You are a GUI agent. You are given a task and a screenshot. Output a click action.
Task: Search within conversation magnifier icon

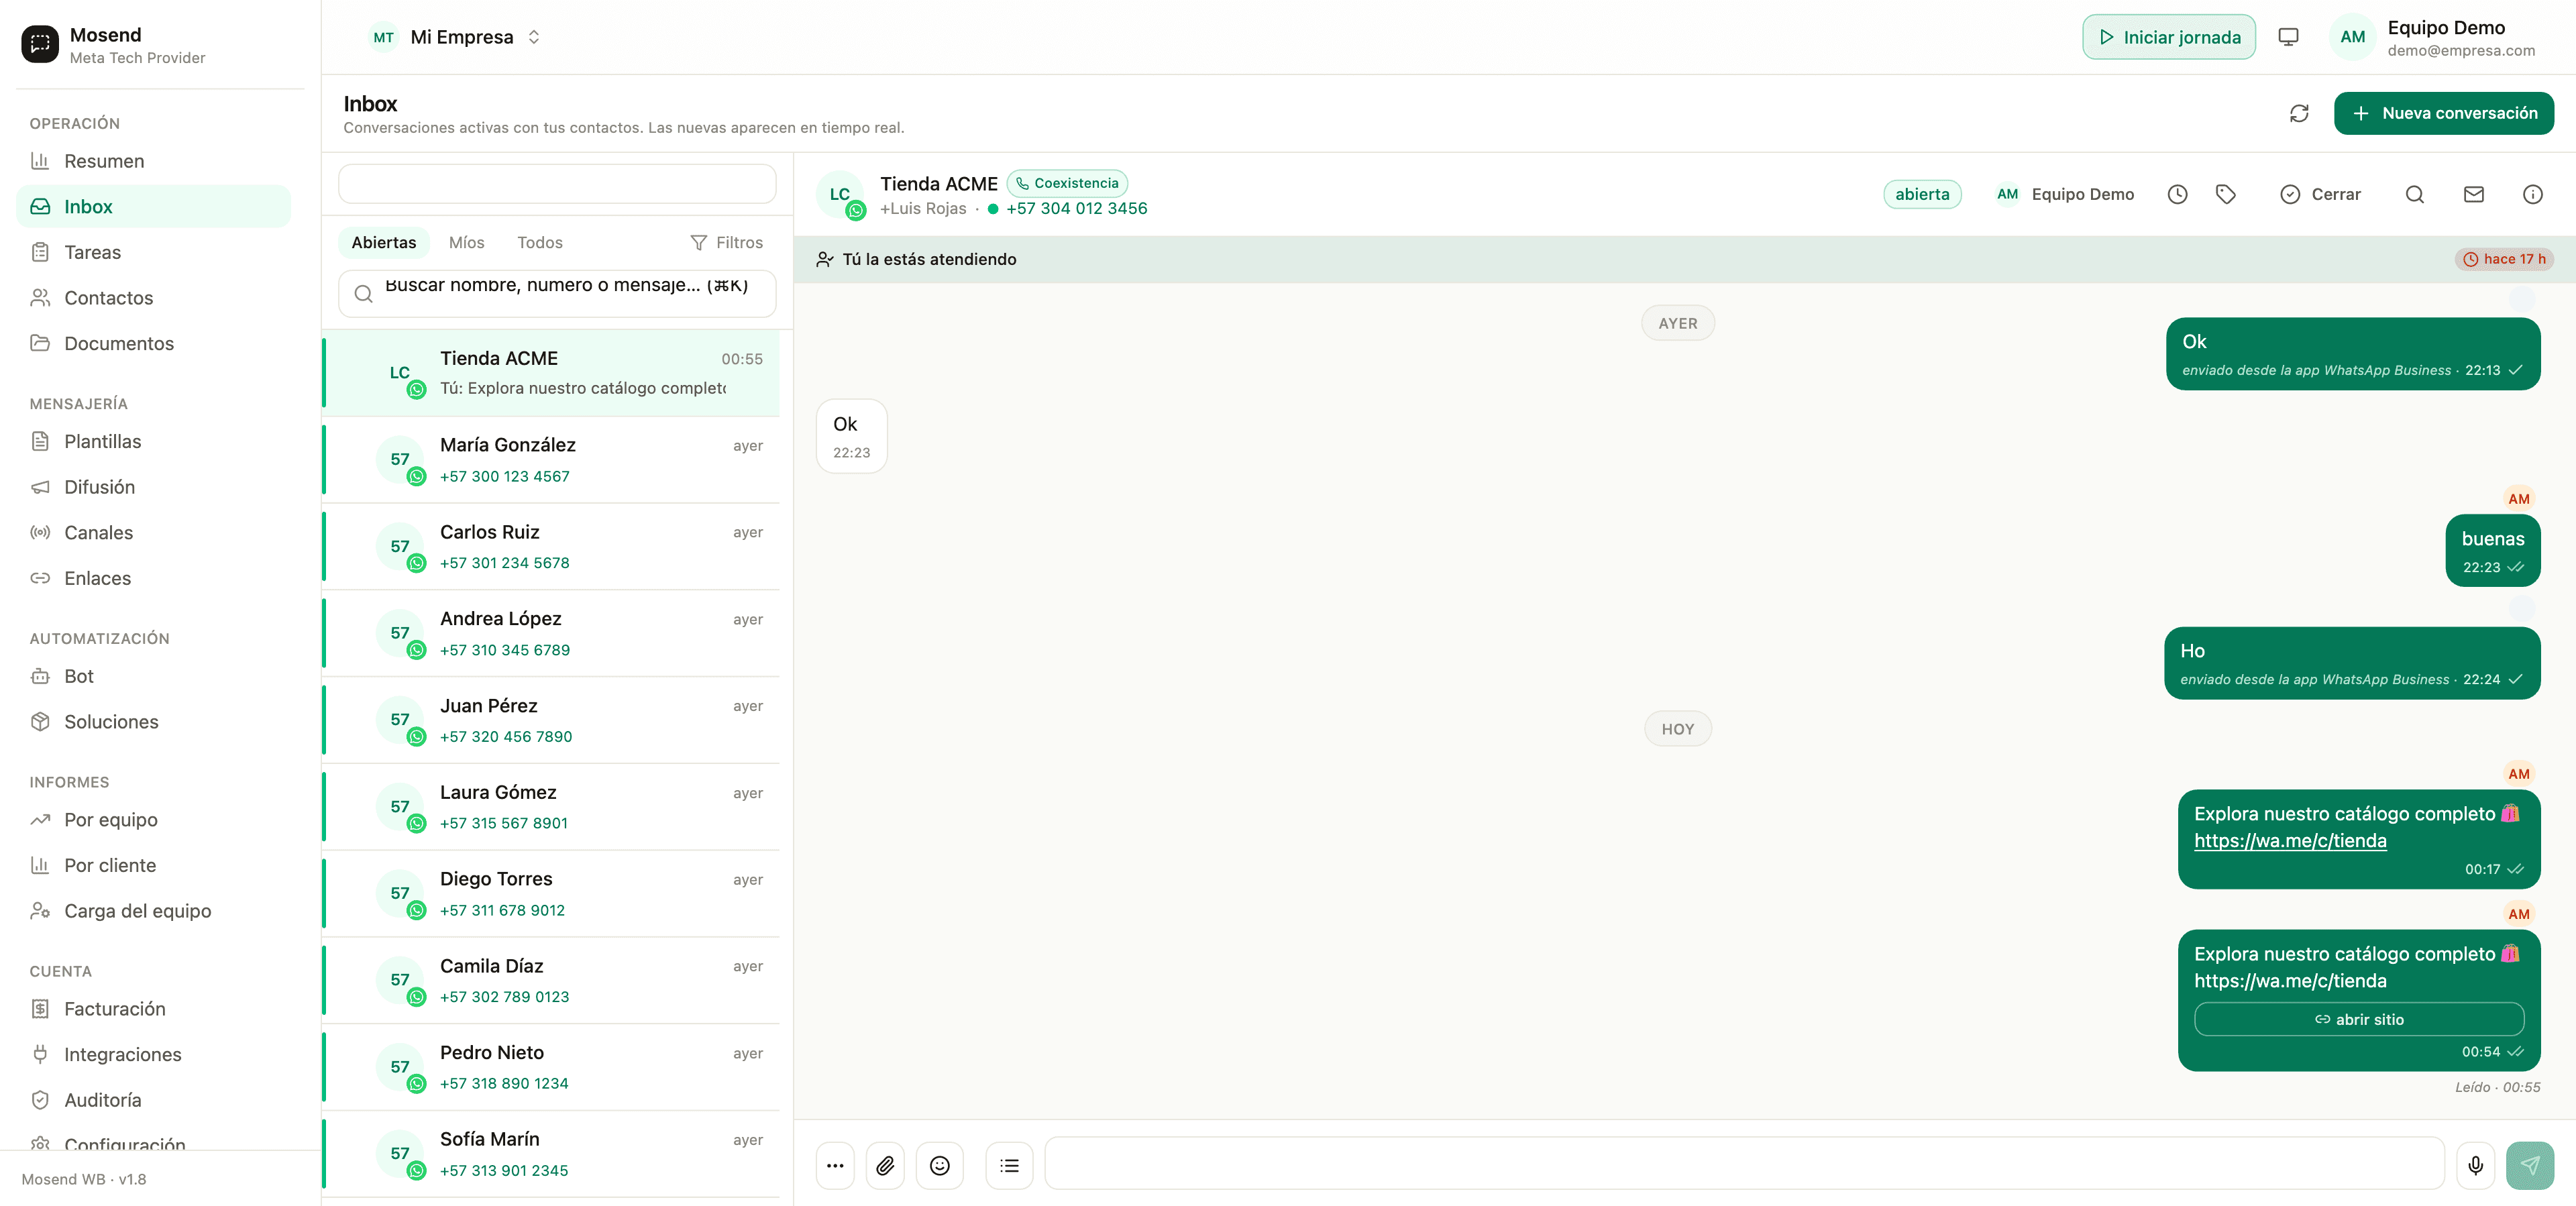[x=2414, y=194]
